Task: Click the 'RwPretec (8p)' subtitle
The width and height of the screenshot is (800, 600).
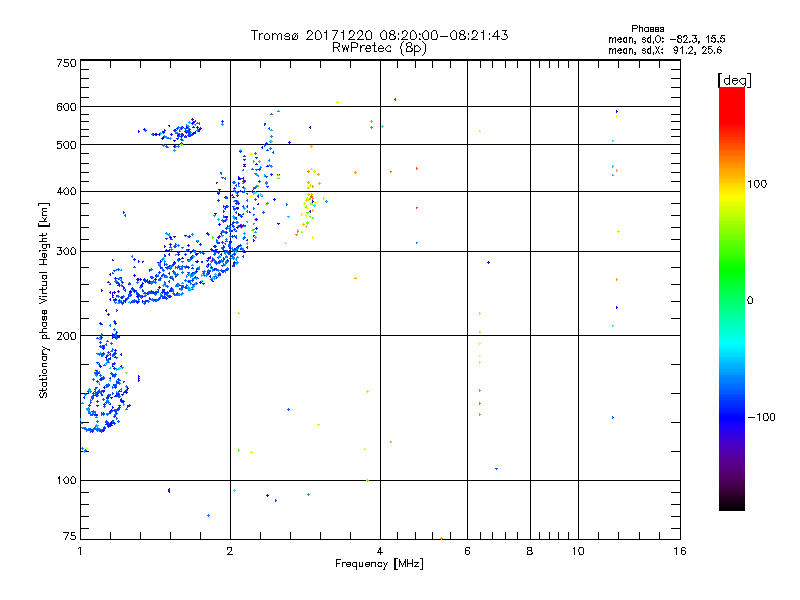Action: 379,48
